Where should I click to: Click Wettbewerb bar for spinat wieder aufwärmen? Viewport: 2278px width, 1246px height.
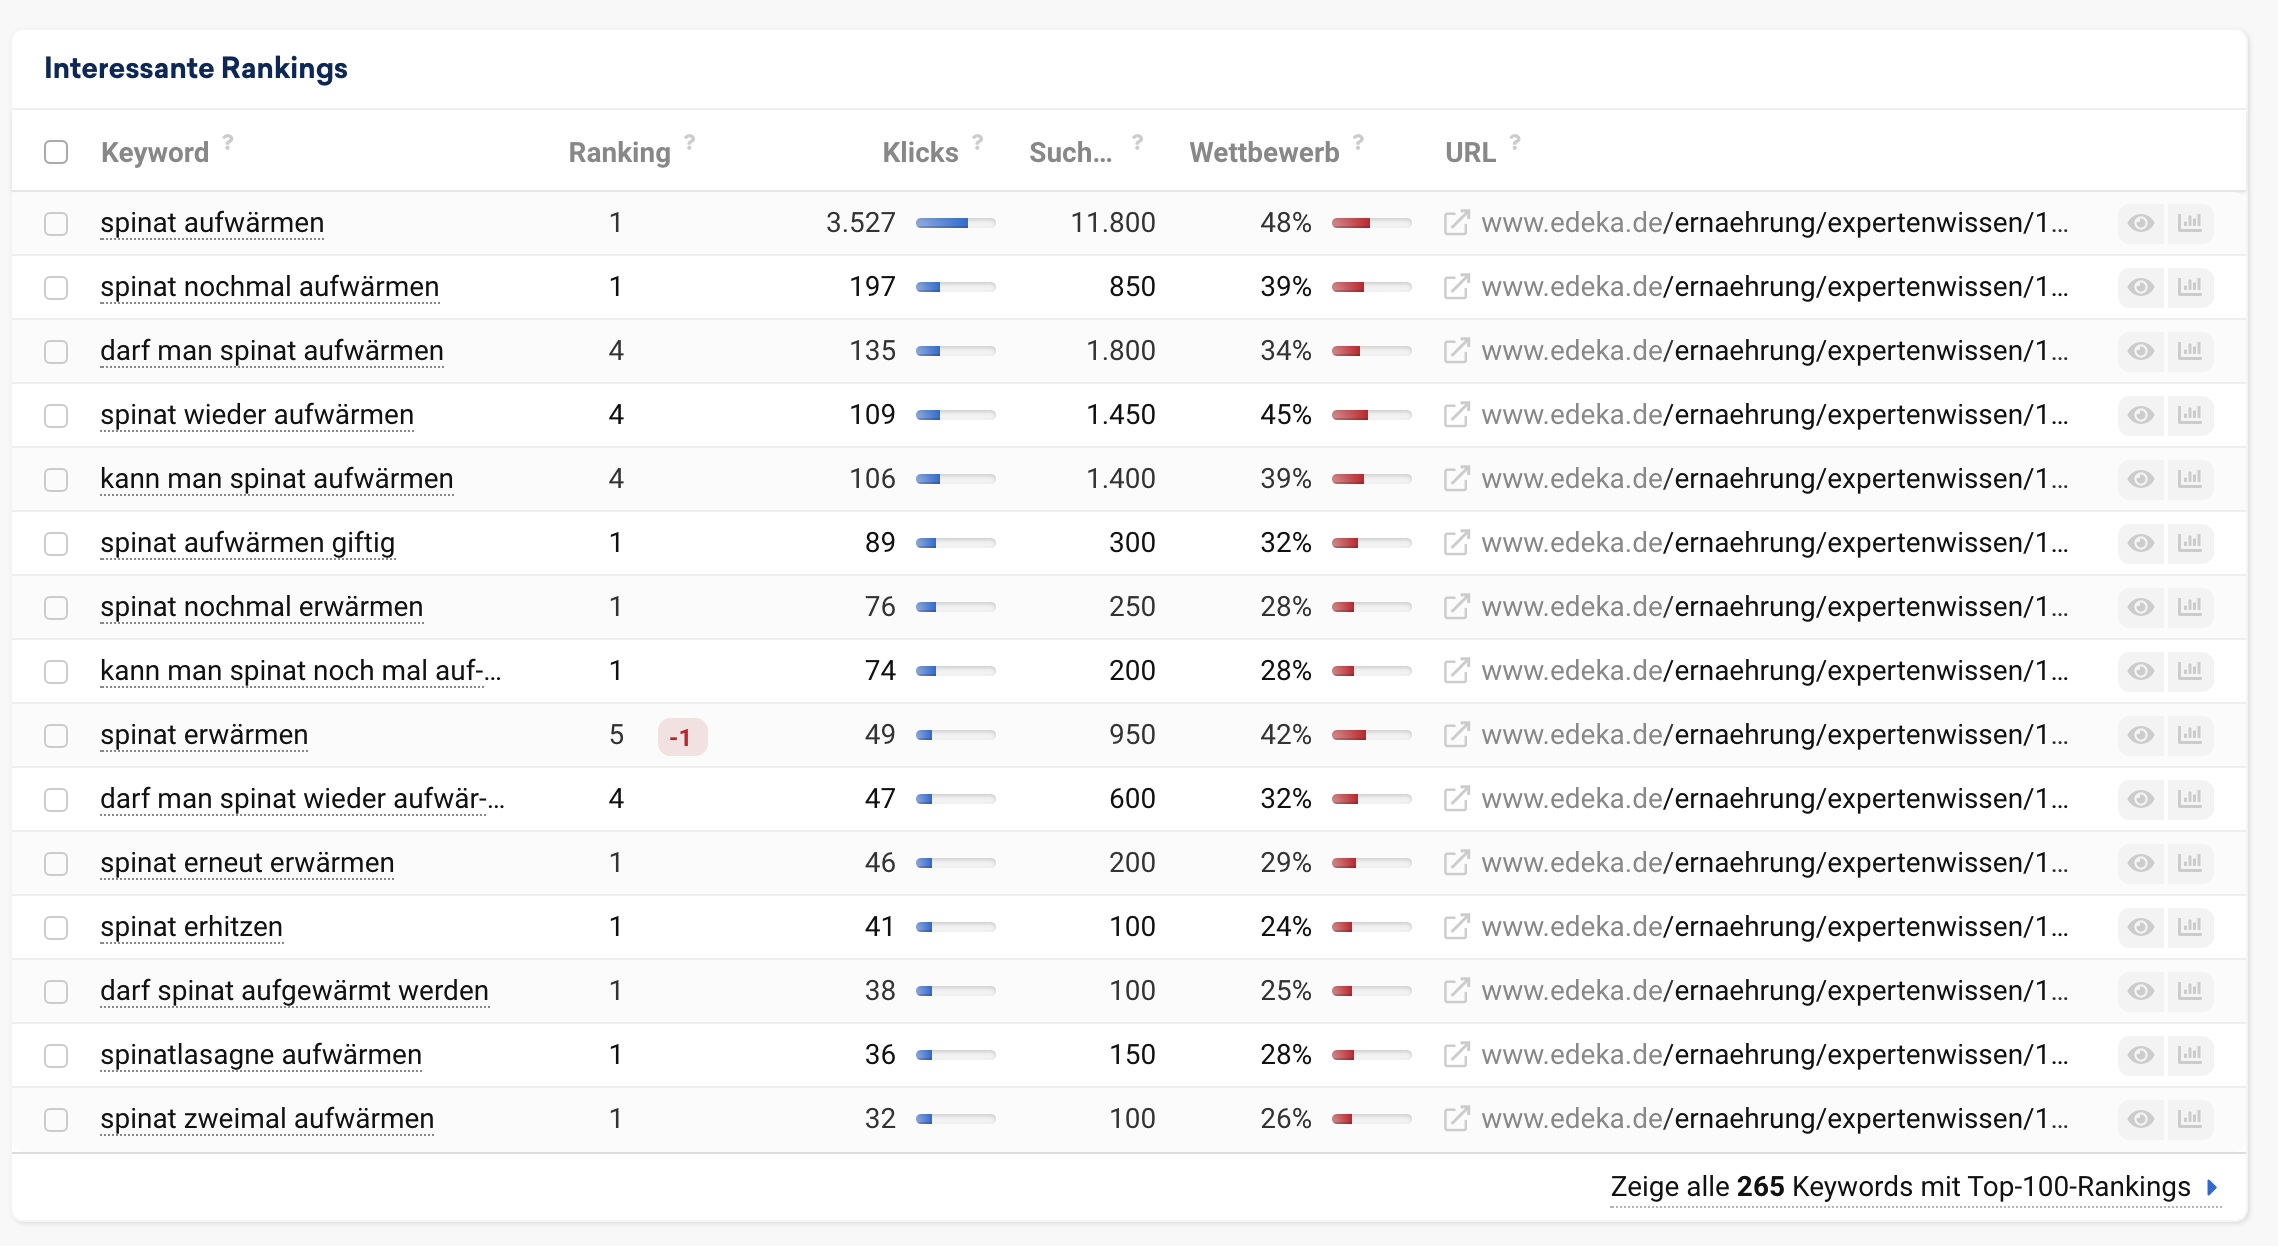point(1371,415)
